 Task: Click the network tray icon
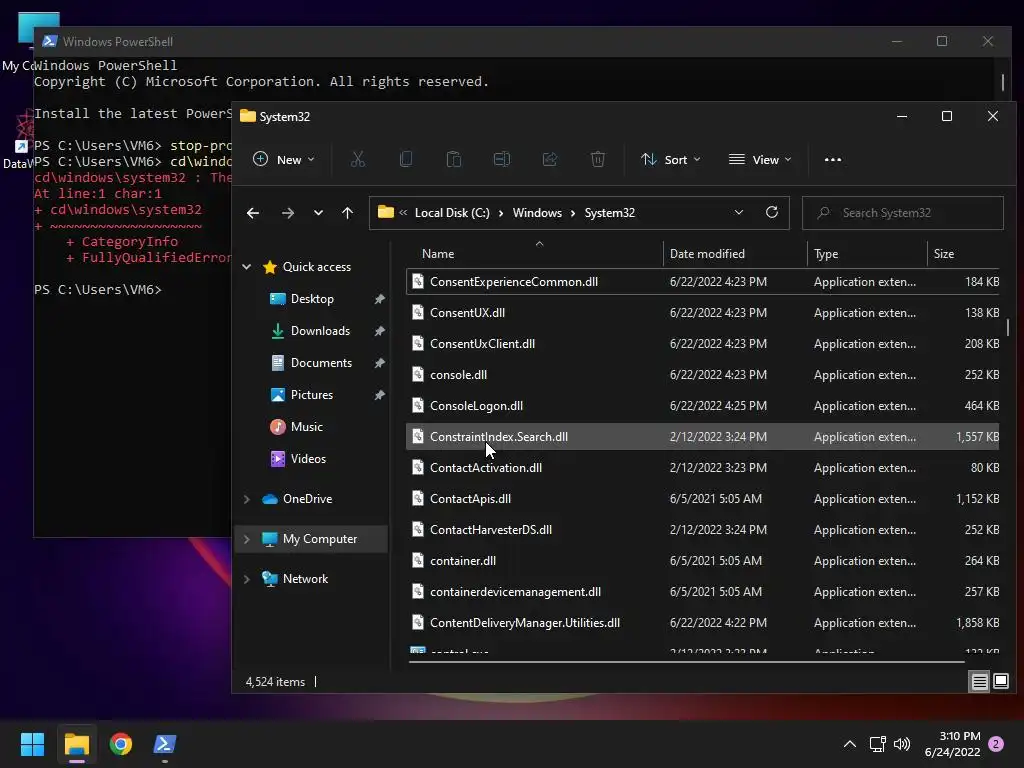[878, 744]
